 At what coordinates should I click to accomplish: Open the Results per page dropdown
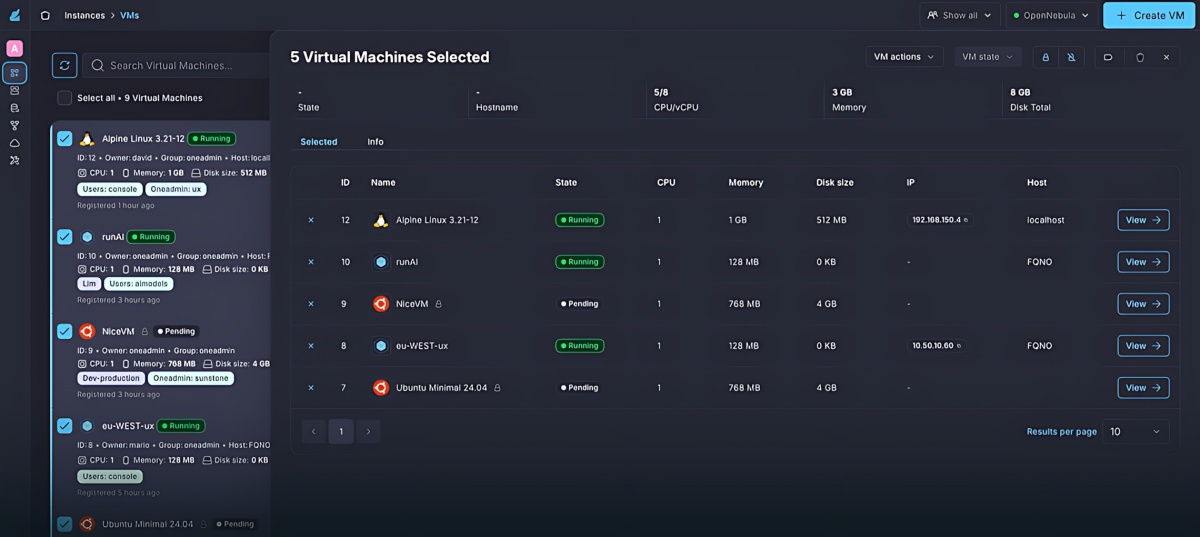pos(1135,431)
